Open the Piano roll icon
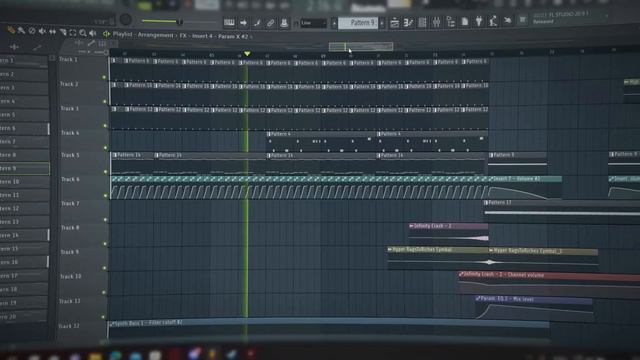 pyautogui.click(x=408, y=23)
